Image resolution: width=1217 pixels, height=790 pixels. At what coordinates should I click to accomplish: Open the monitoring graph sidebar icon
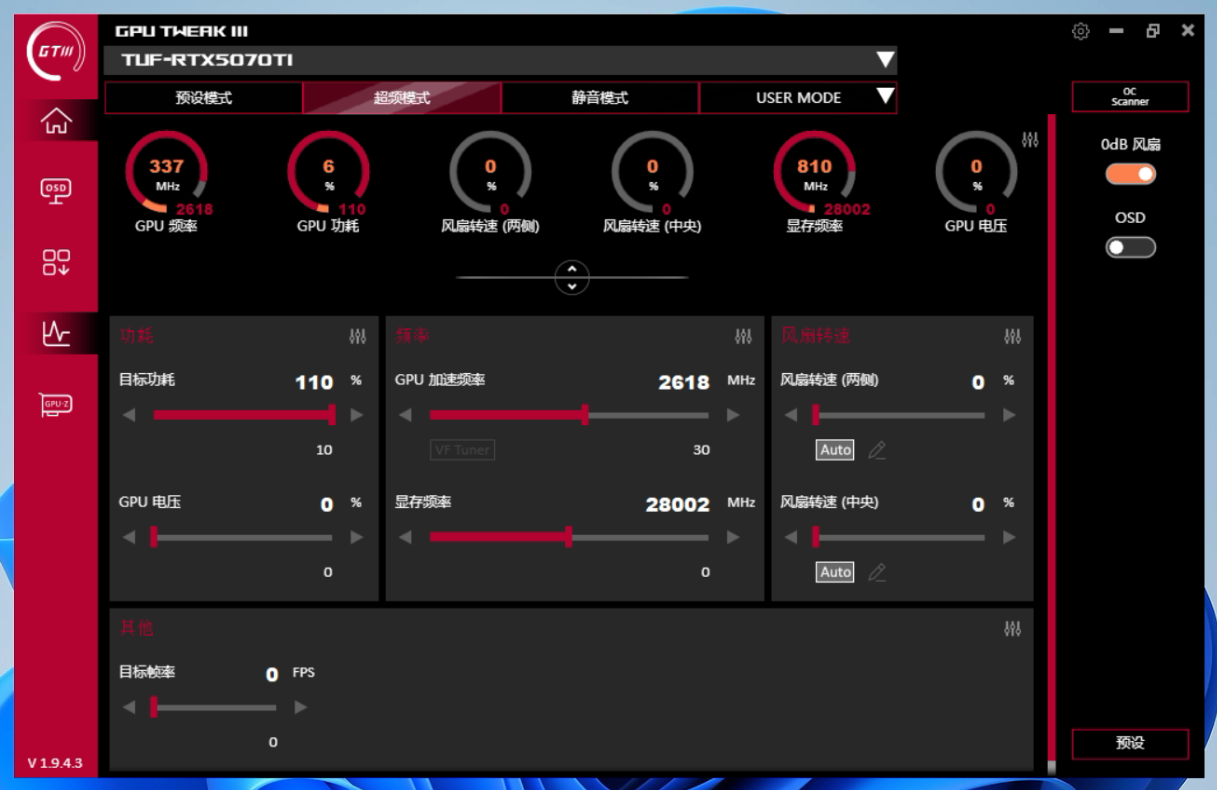point(56,333)
